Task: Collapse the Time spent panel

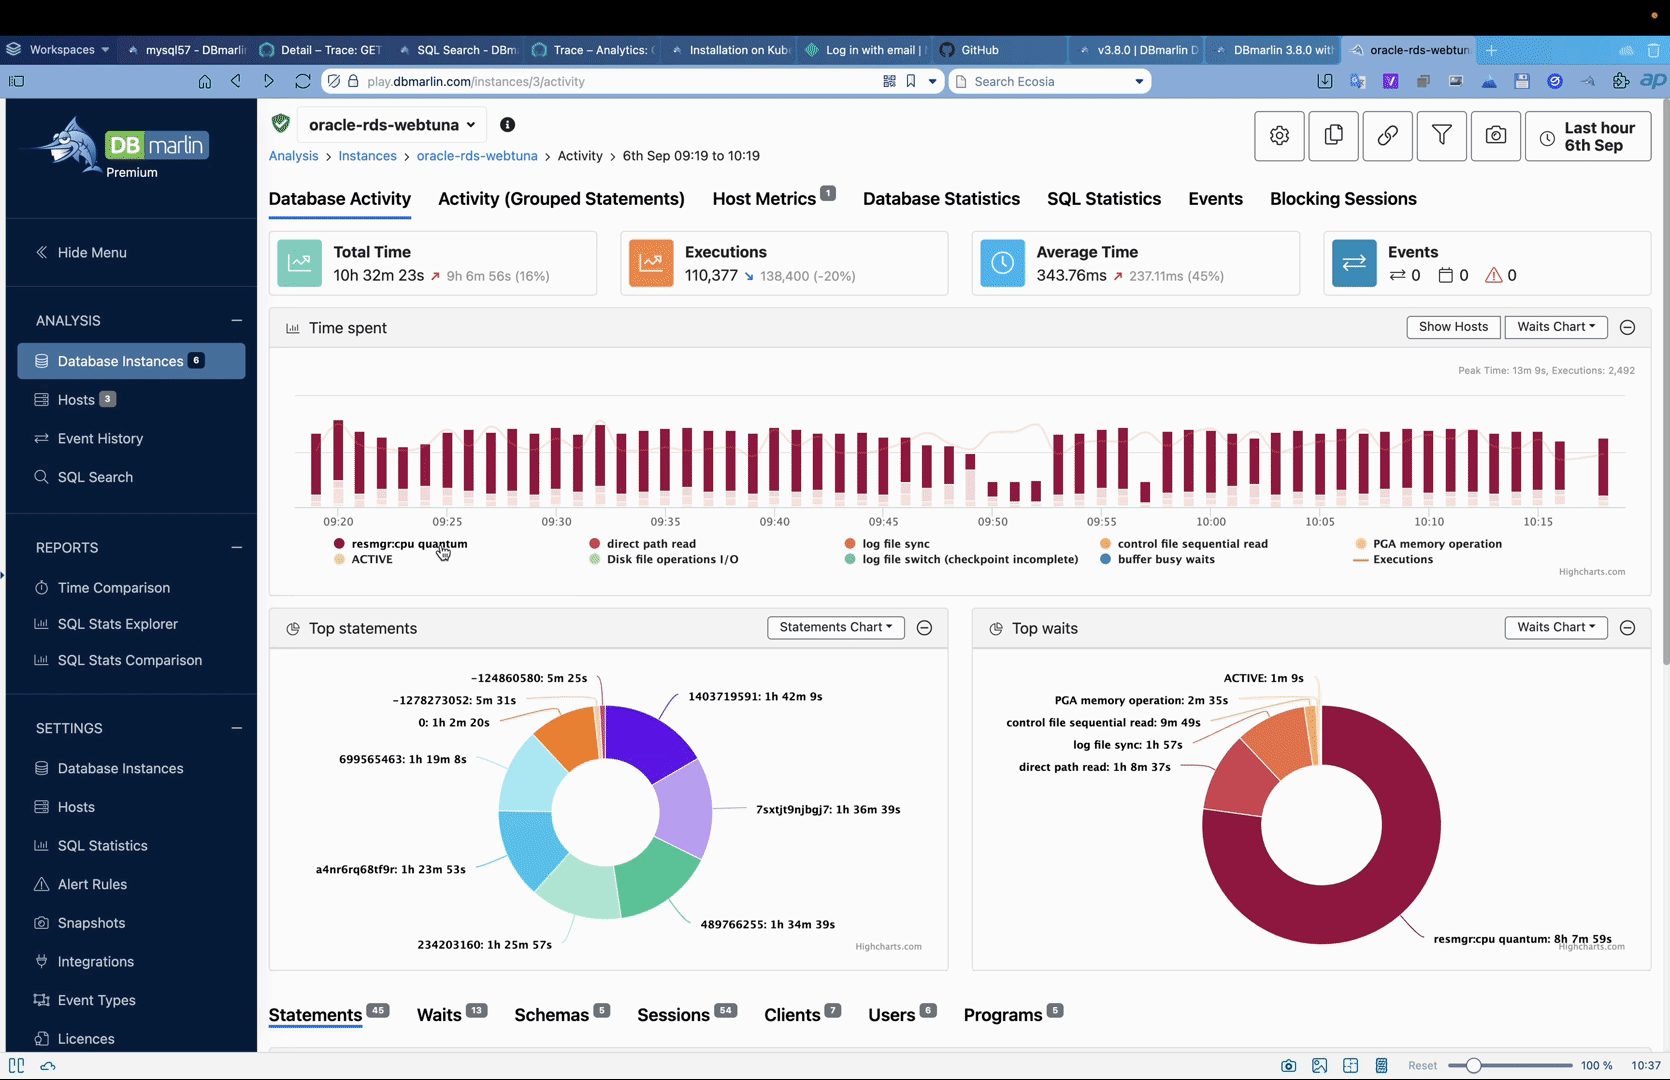Action: 1627,328
